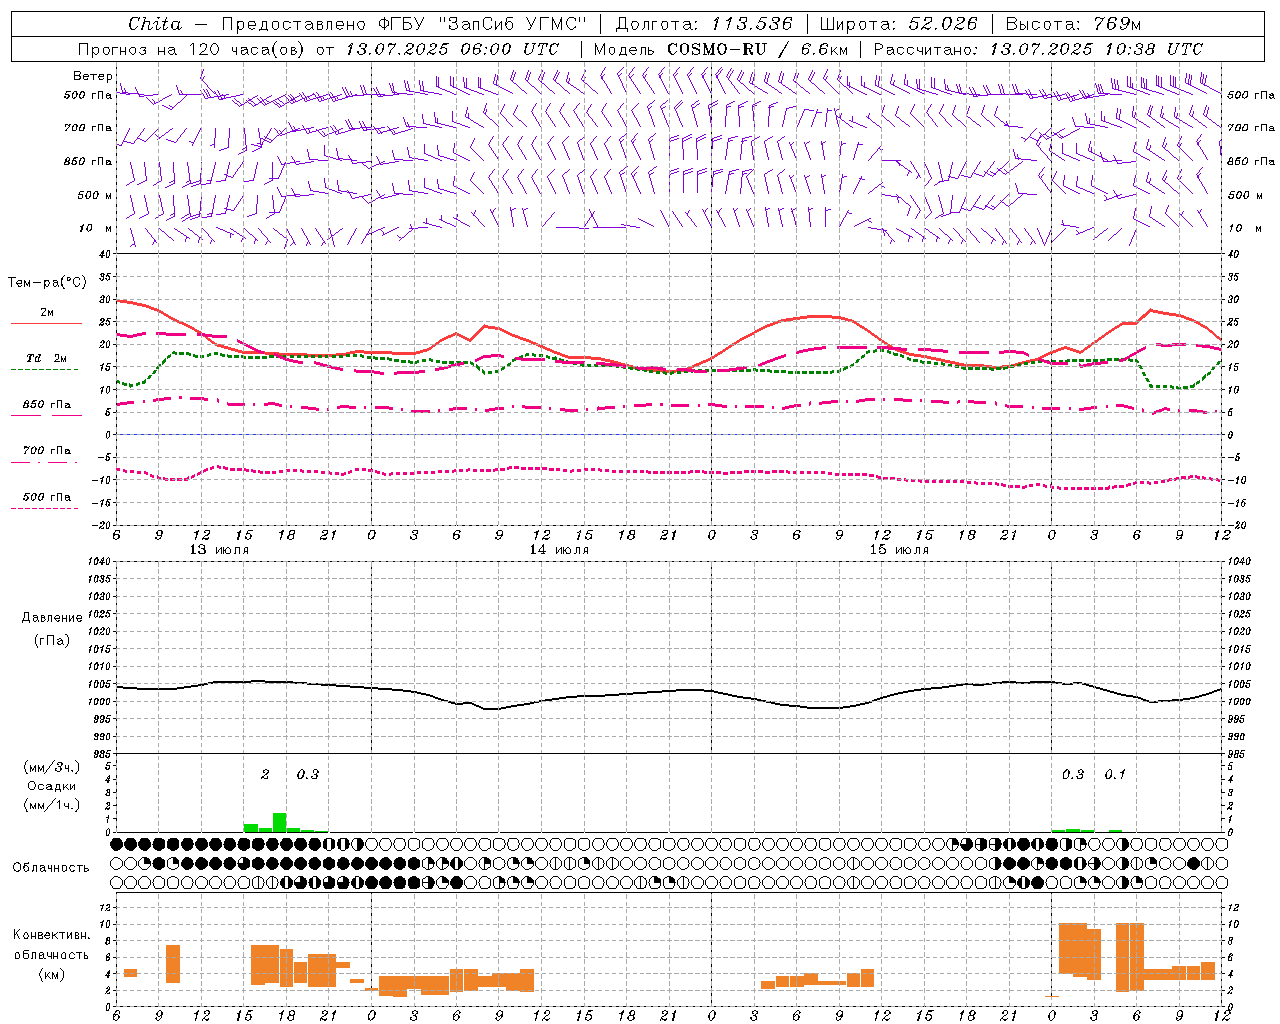The width and height of the screenshot is (1280, 1024).
Task: Select 700 гПа label in temperature legend
Action: point(46,450)
